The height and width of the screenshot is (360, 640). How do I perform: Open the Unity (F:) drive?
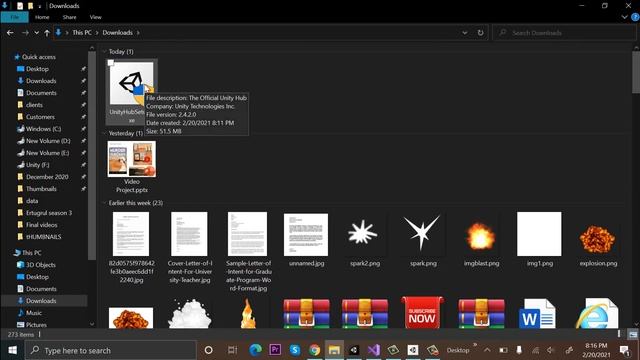pyautogui.click(x=37, y=165)
